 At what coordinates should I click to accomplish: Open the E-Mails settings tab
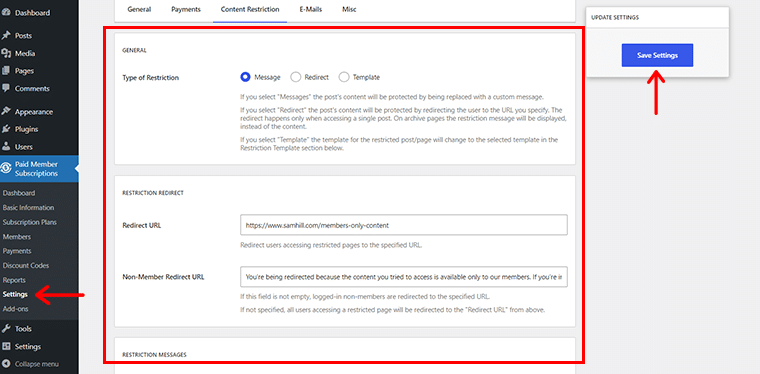coord(310,9)
